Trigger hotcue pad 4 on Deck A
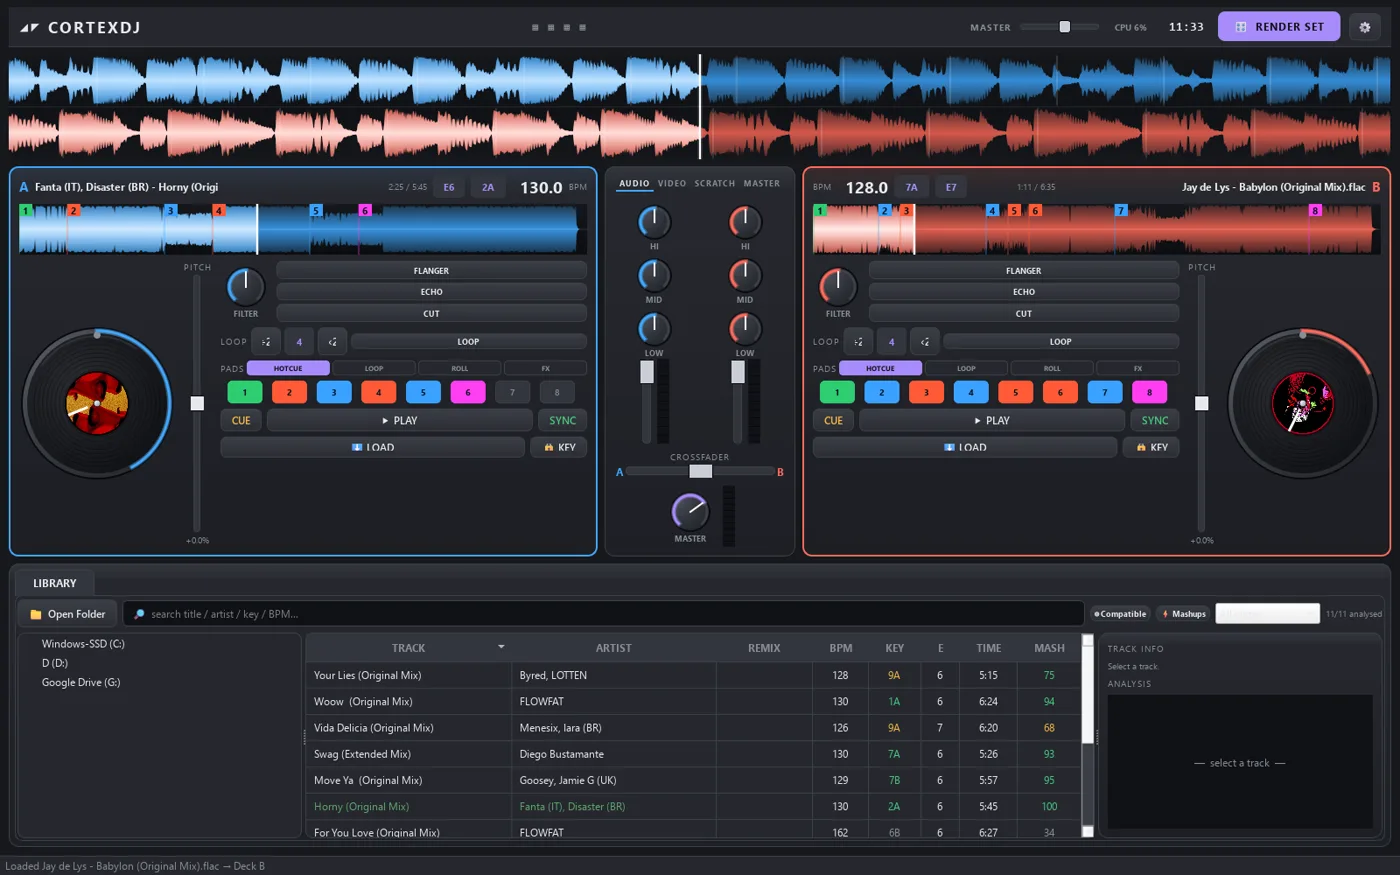This screenshot has width=1400, height=875. click(x=378, y=392)
